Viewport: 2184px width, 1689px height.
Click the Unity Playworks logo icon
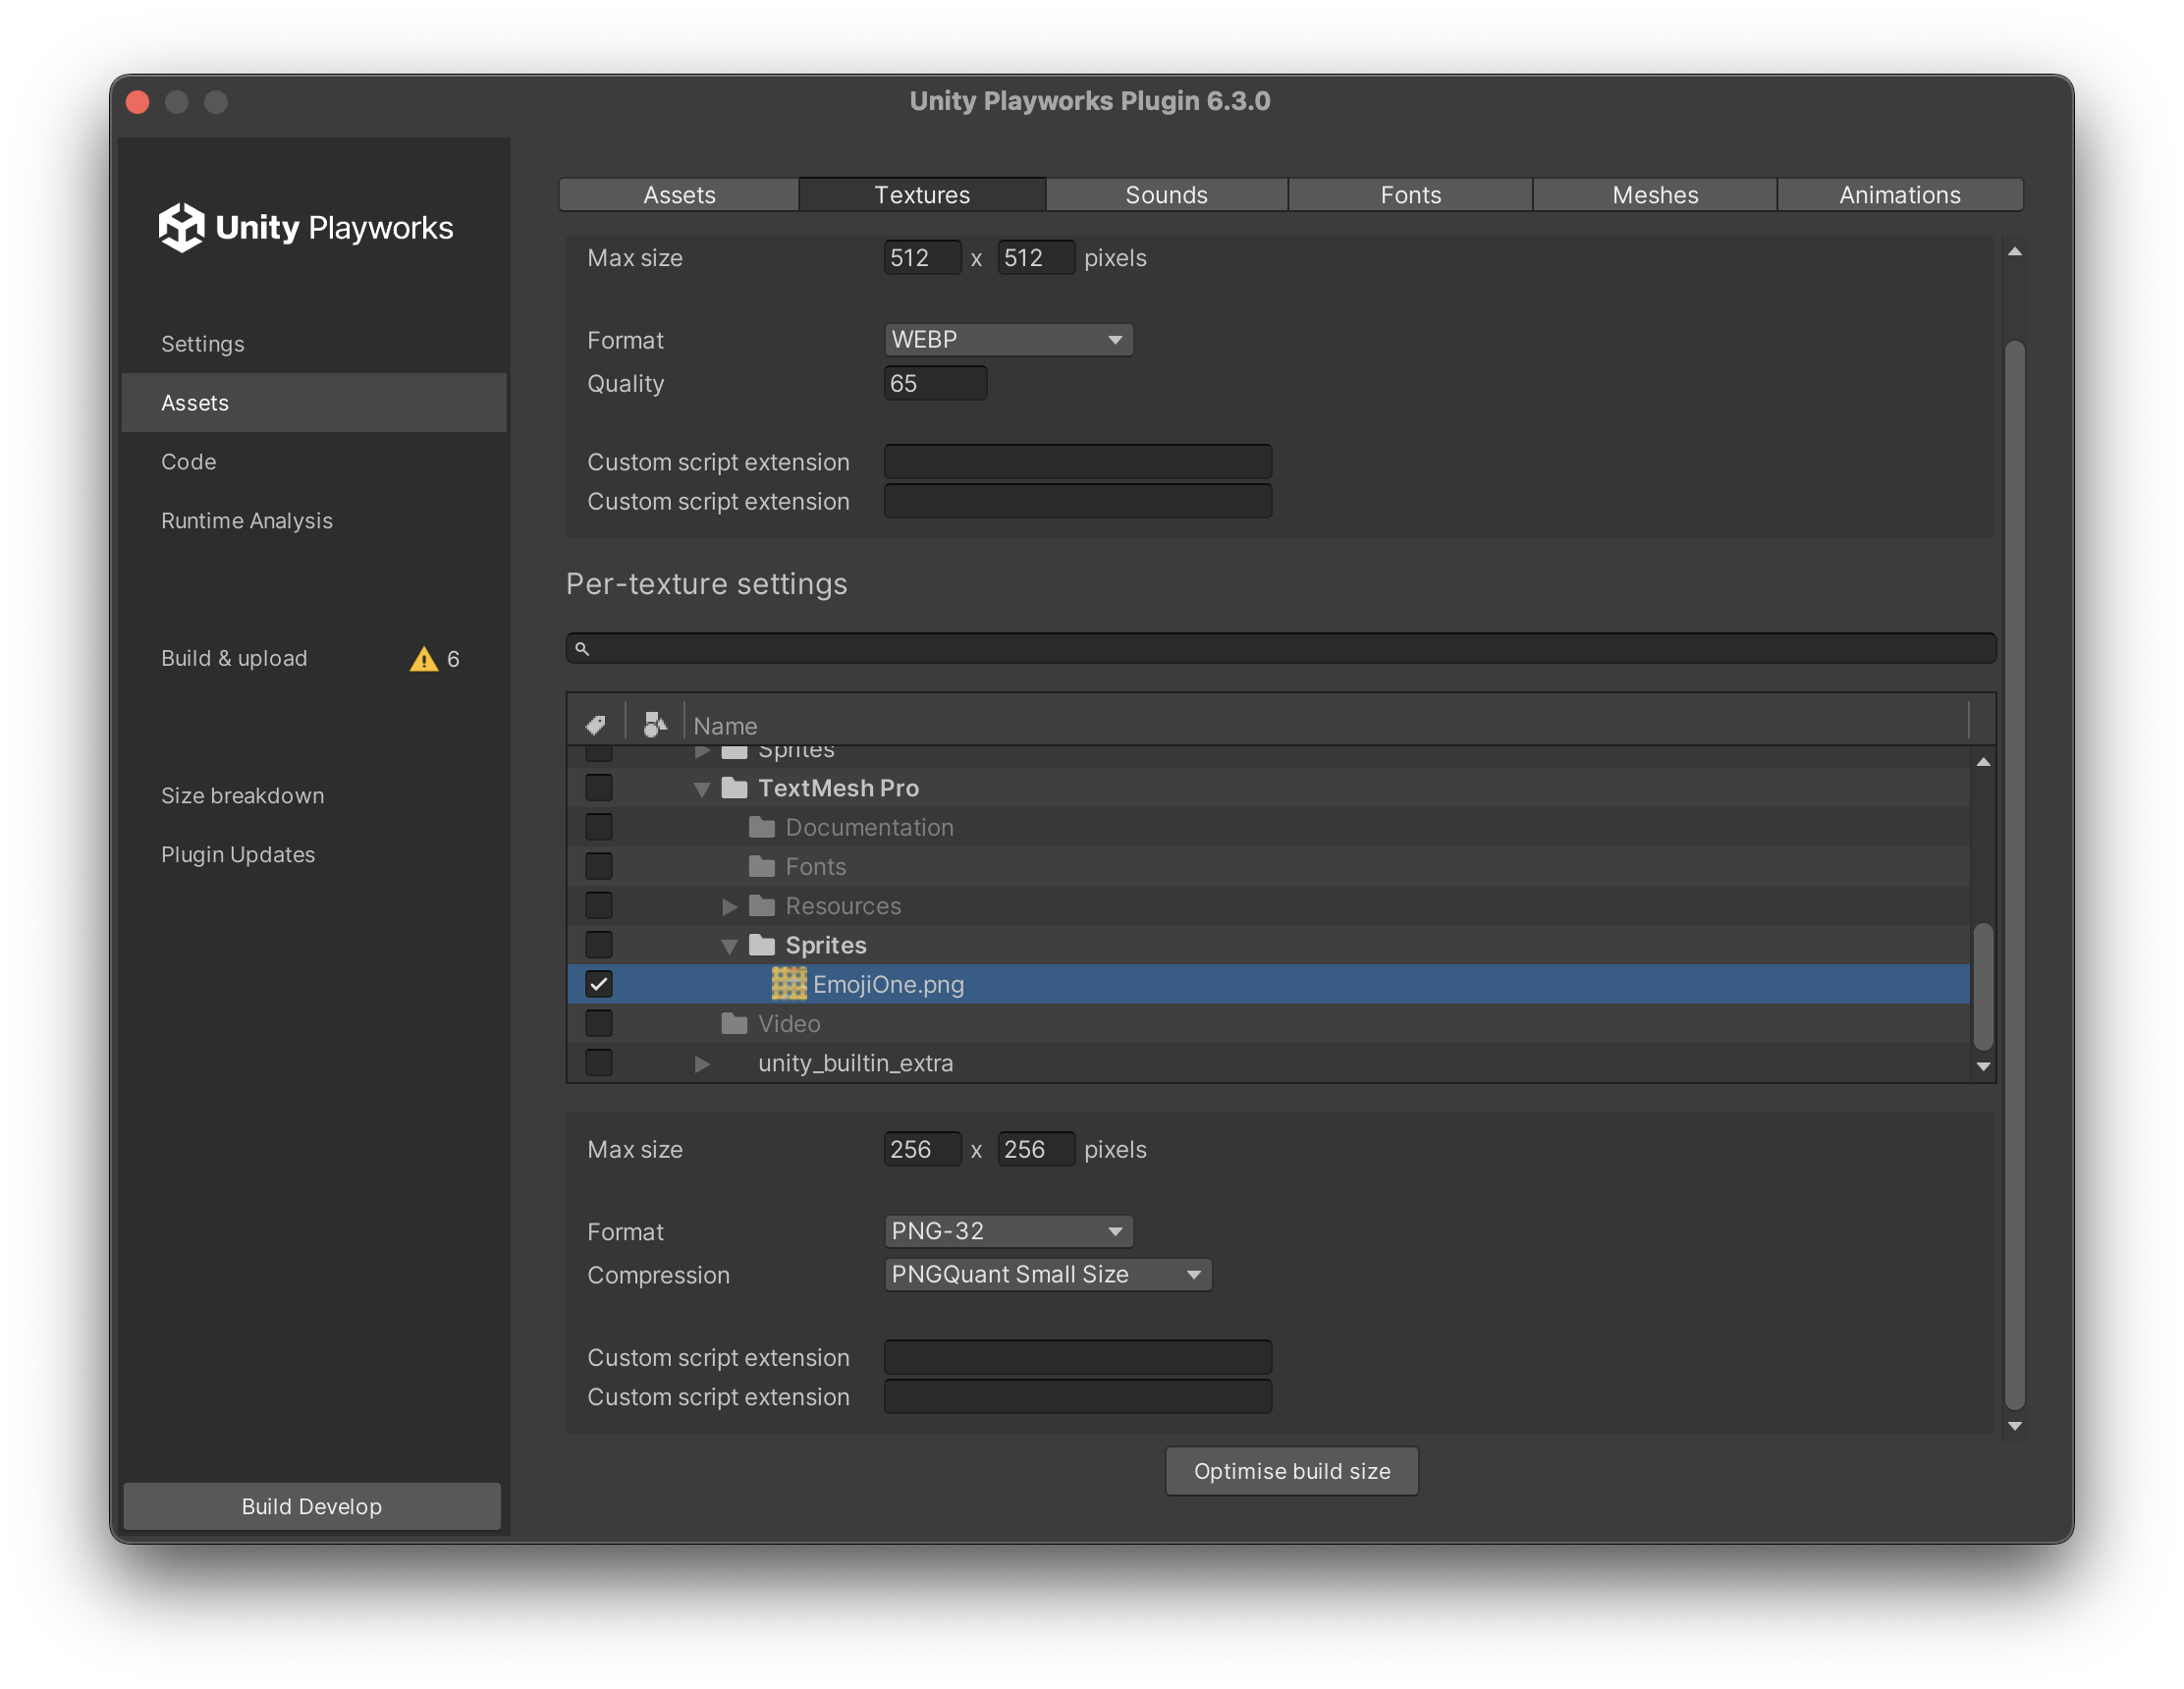pyautogui.click(x=181, y=227)
